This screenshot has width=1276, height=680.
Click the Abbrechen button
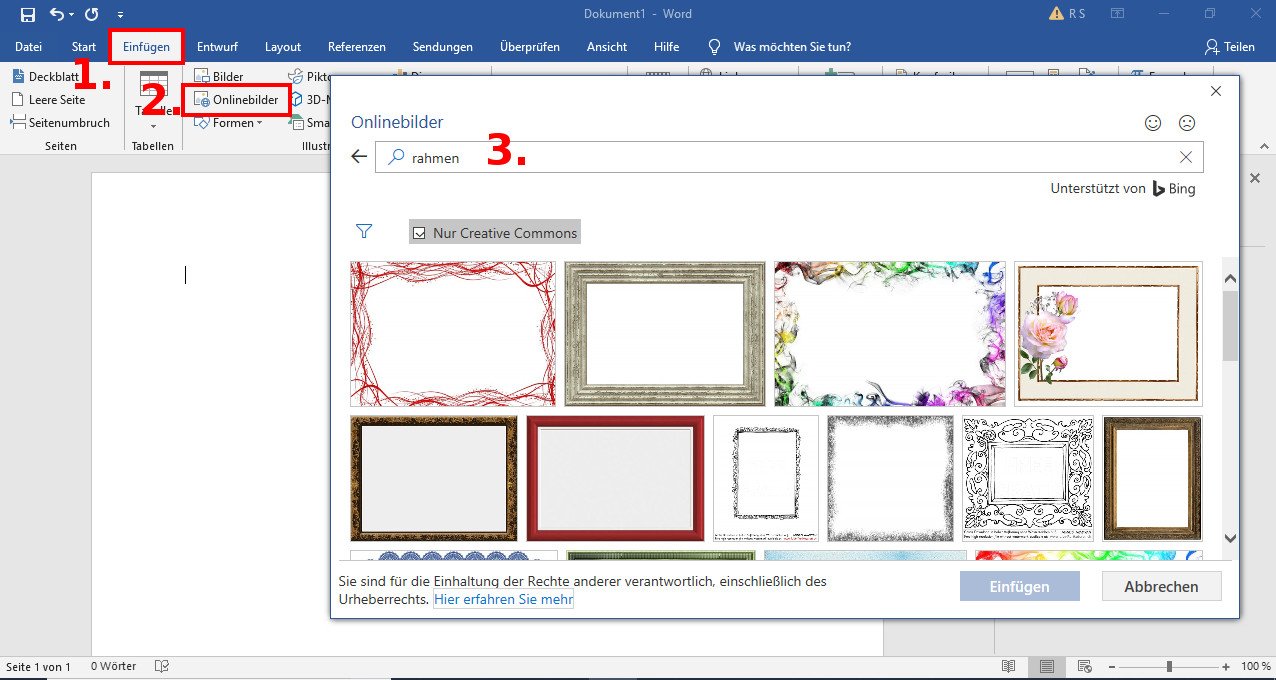tap(1161, 587)
